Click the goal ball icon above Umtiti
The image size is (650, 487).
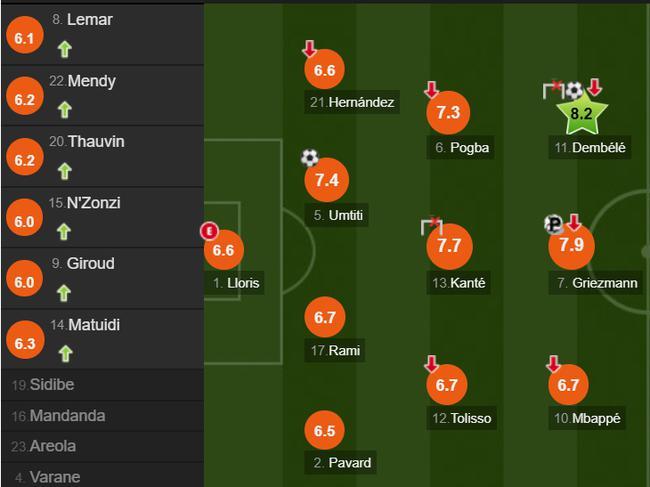(310, 157)
